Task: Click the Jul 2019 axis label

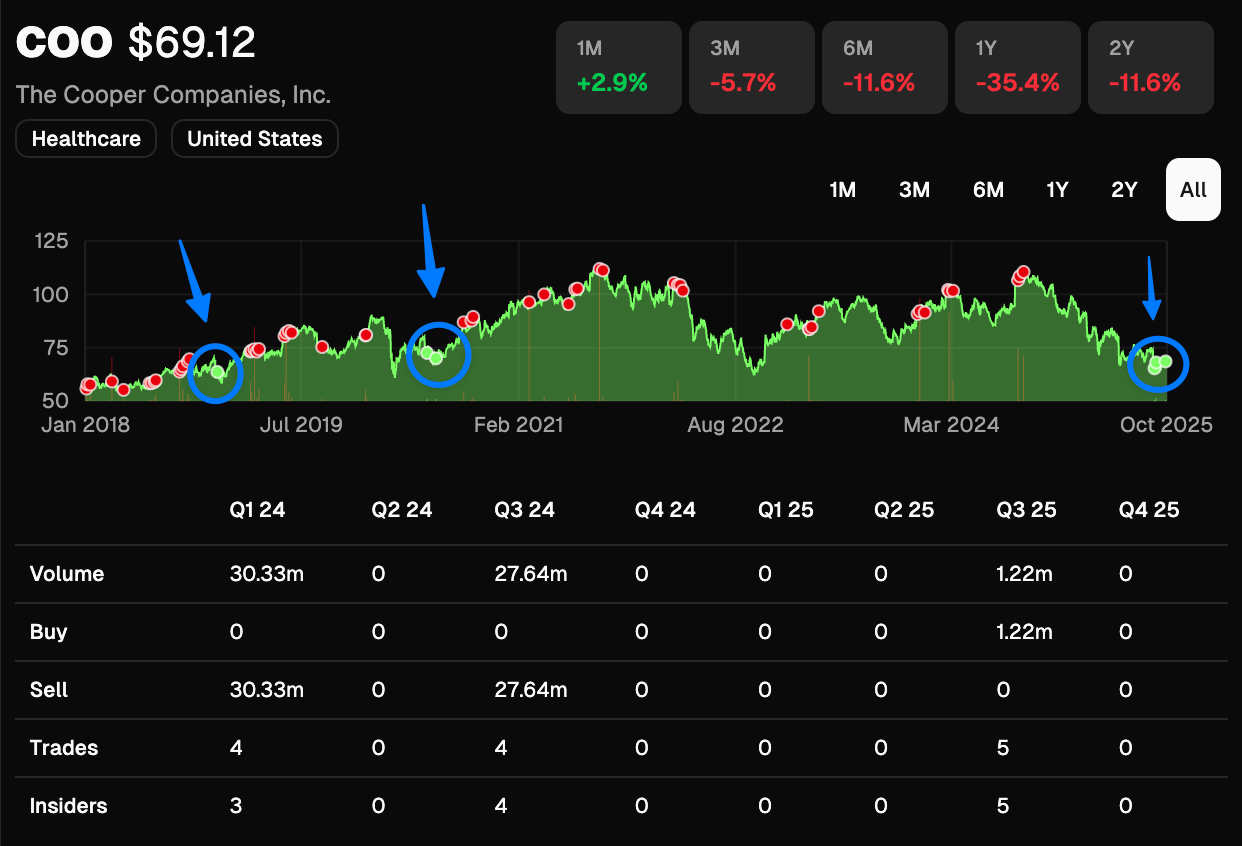Action: (300, 425)
